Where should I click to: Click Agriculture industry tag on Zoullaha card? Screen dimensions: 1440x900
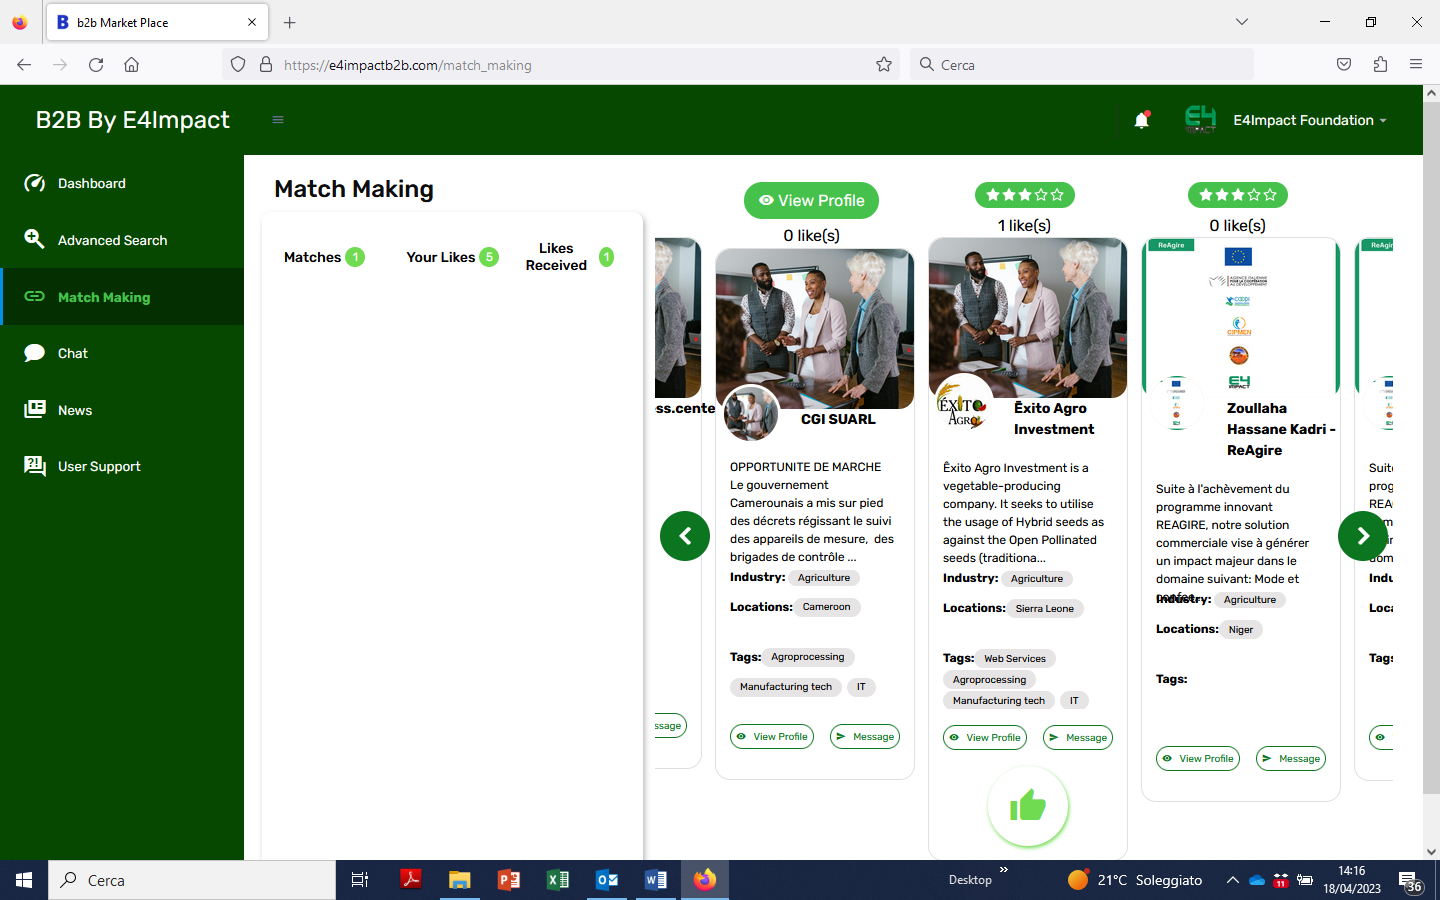(1250, 600)
